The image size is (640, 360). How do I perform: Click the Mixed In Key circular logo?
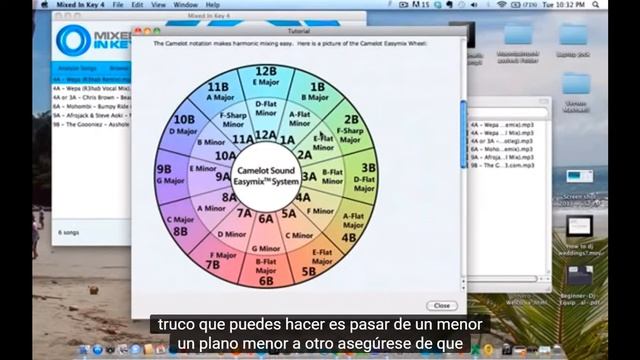(x=73, y=40)
